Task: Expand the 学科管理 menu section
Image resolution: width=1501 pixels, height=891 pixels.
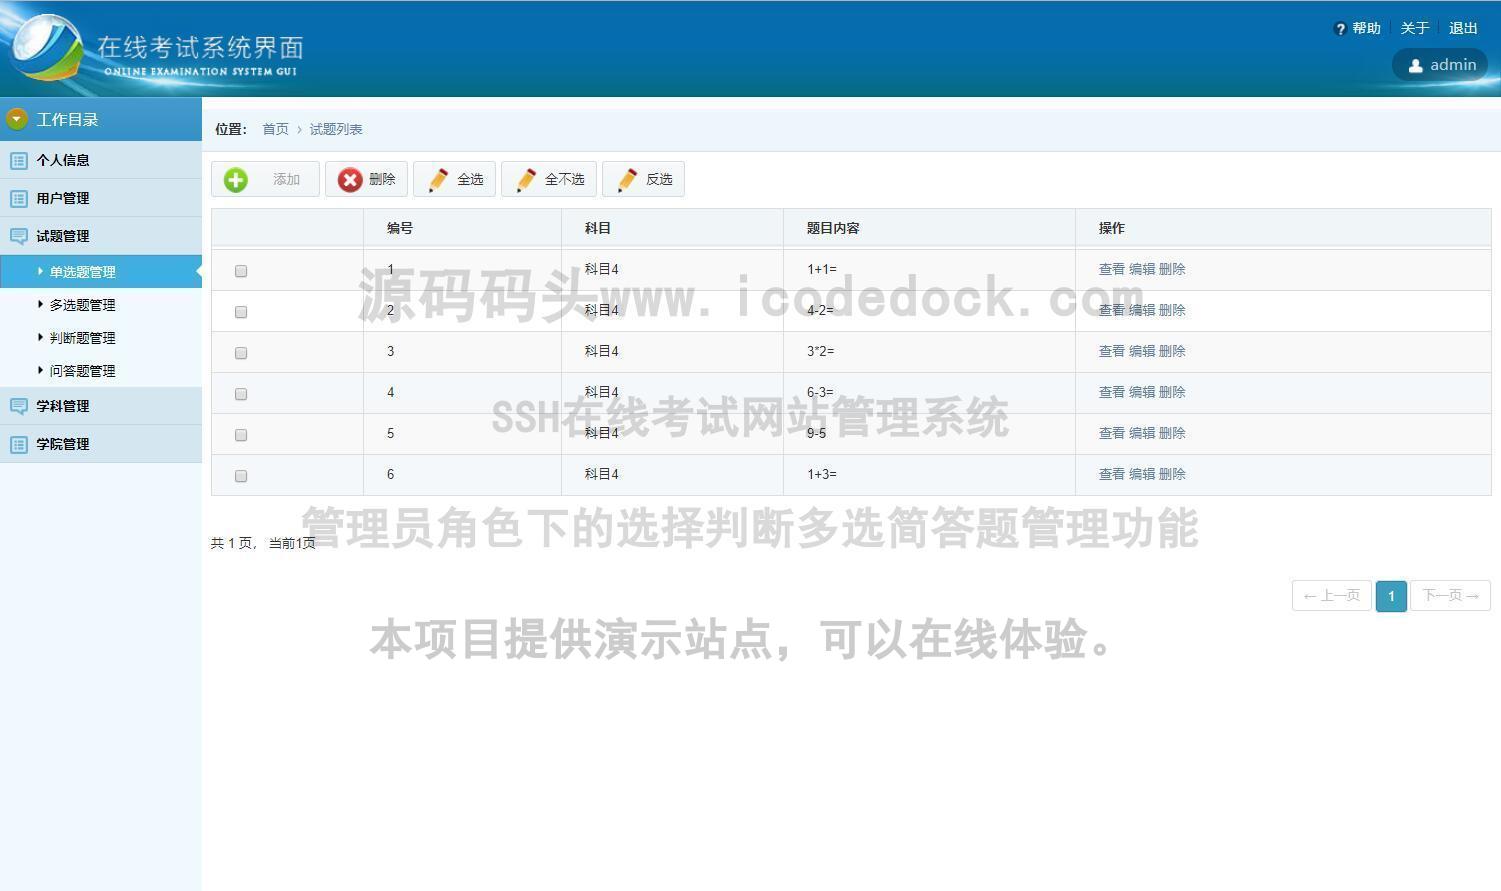Action: click(101, 406)
